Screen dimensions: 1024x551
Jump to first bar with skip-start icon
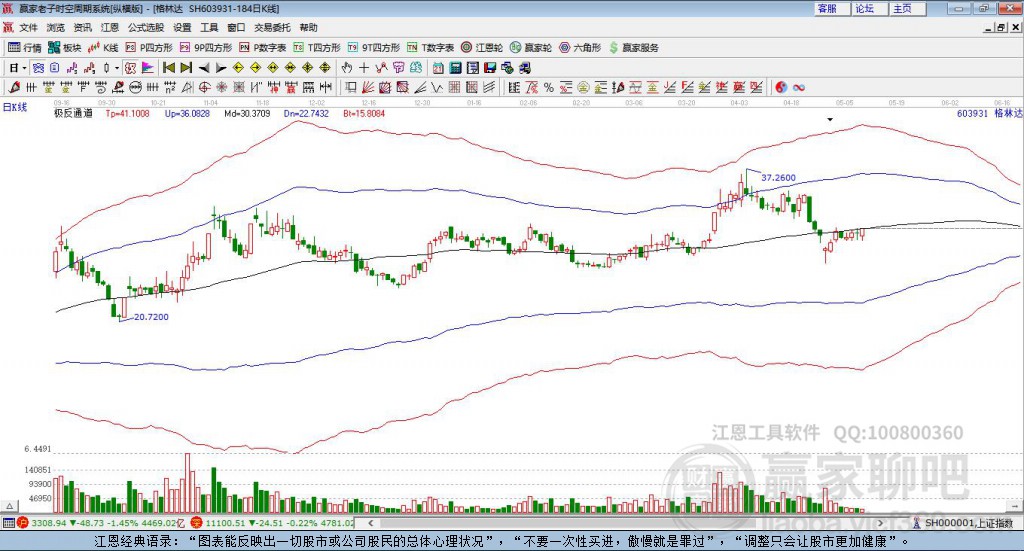(168, 68)
